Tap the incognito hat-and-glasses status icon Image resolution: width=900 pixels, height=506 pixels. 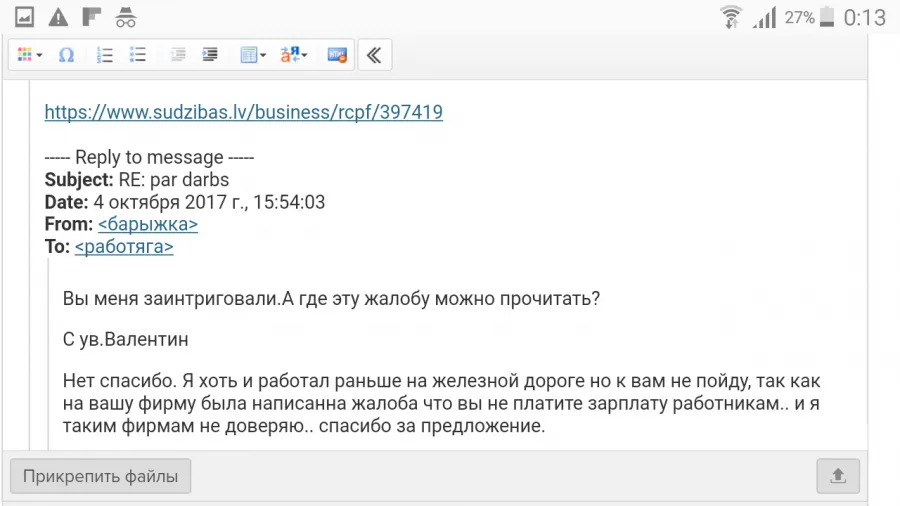pyautogui.click(x=125, y=17)
